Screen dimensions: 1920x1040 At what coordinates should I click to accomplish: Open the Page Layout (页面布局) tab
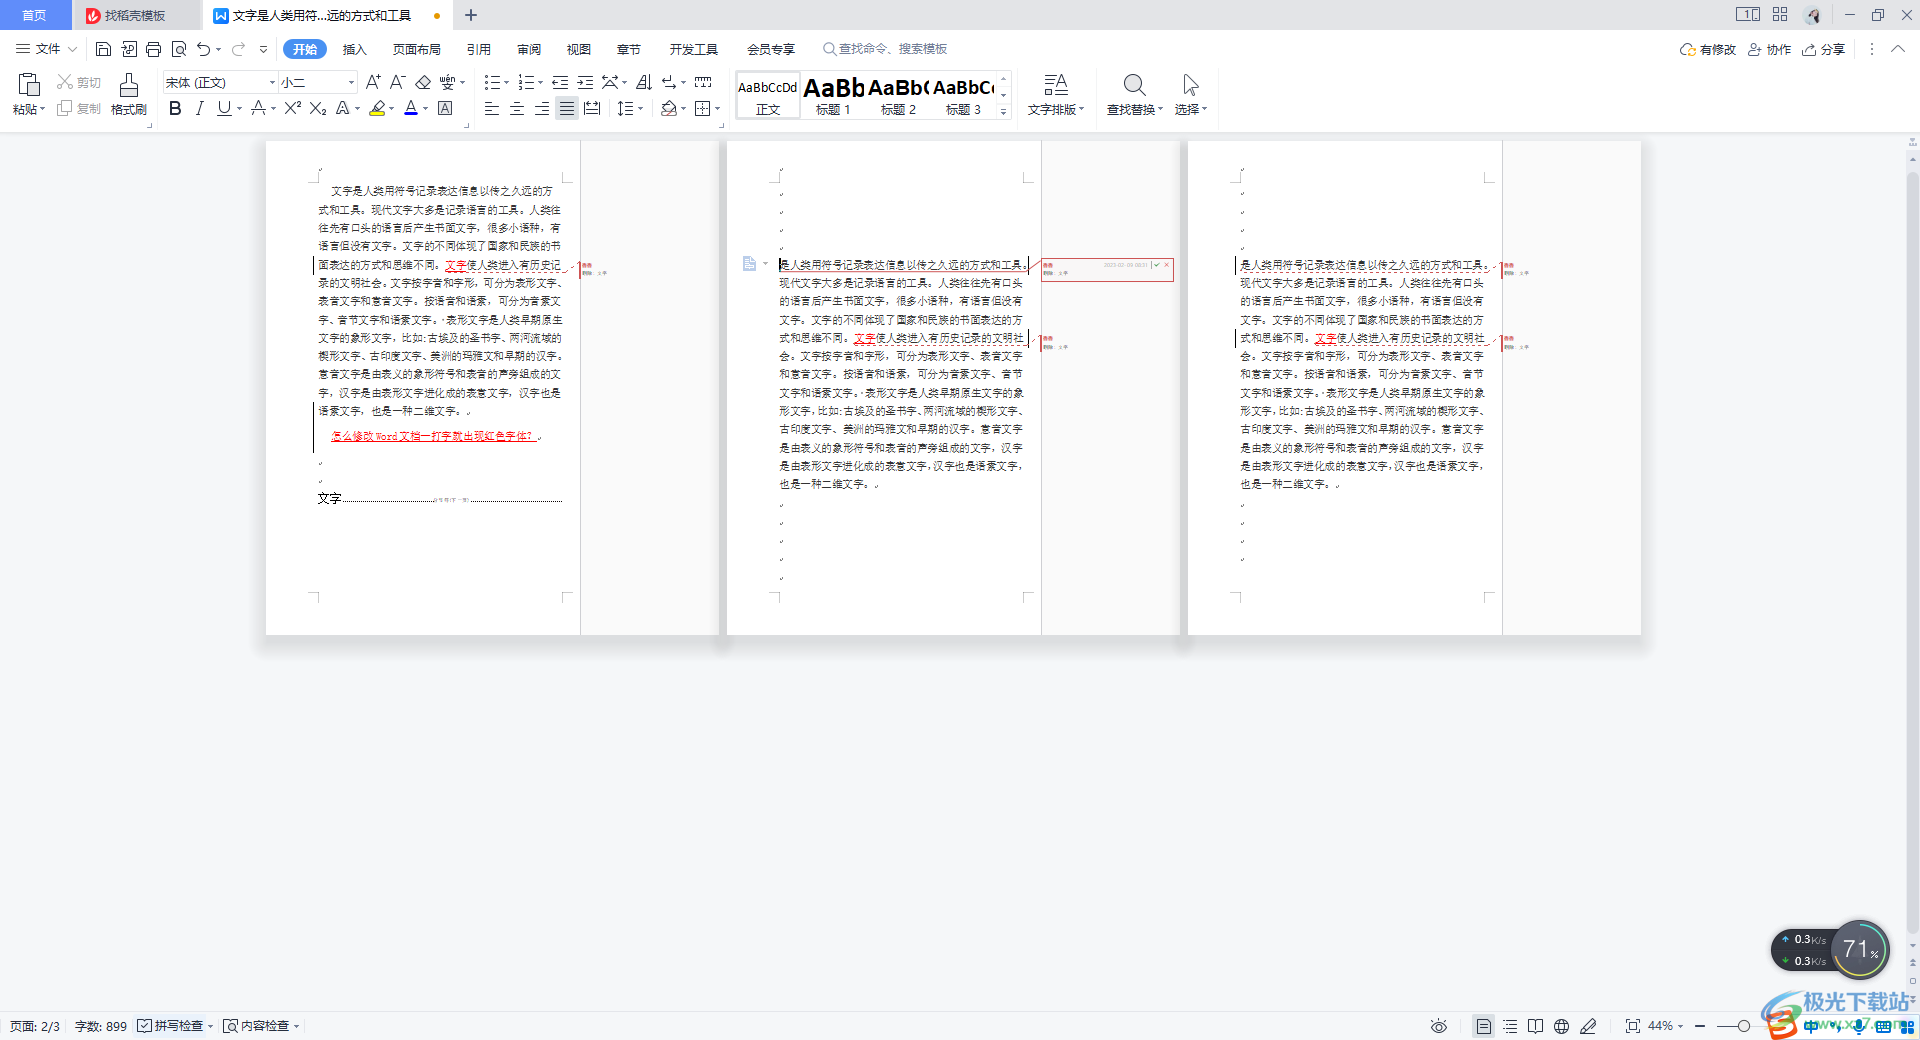coord(417,49)
